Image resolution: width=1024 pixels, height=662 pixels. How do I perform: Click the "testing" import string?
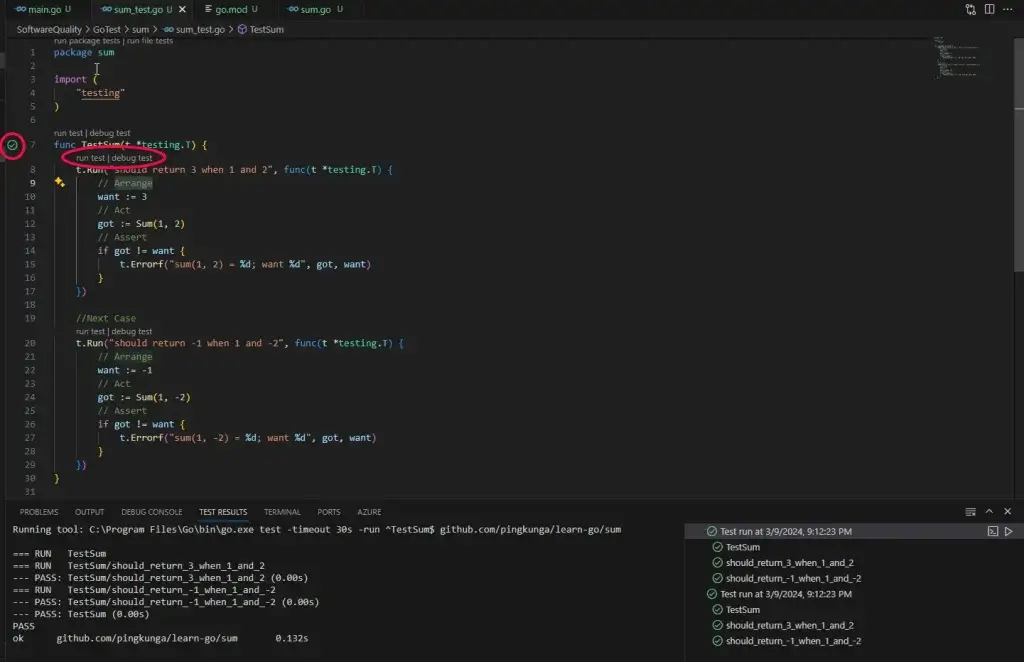point(101,93)
